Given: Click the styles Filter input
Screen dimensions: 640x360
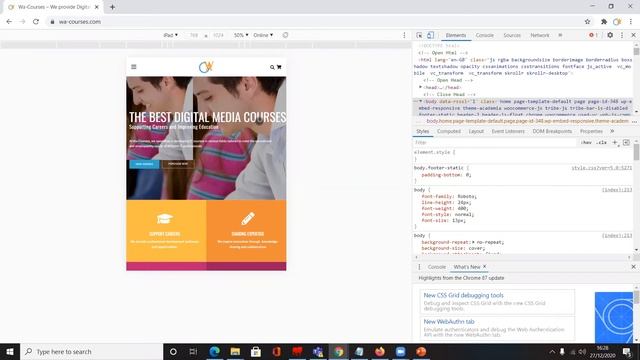Looking at the screenshot, I should [494, 142].
